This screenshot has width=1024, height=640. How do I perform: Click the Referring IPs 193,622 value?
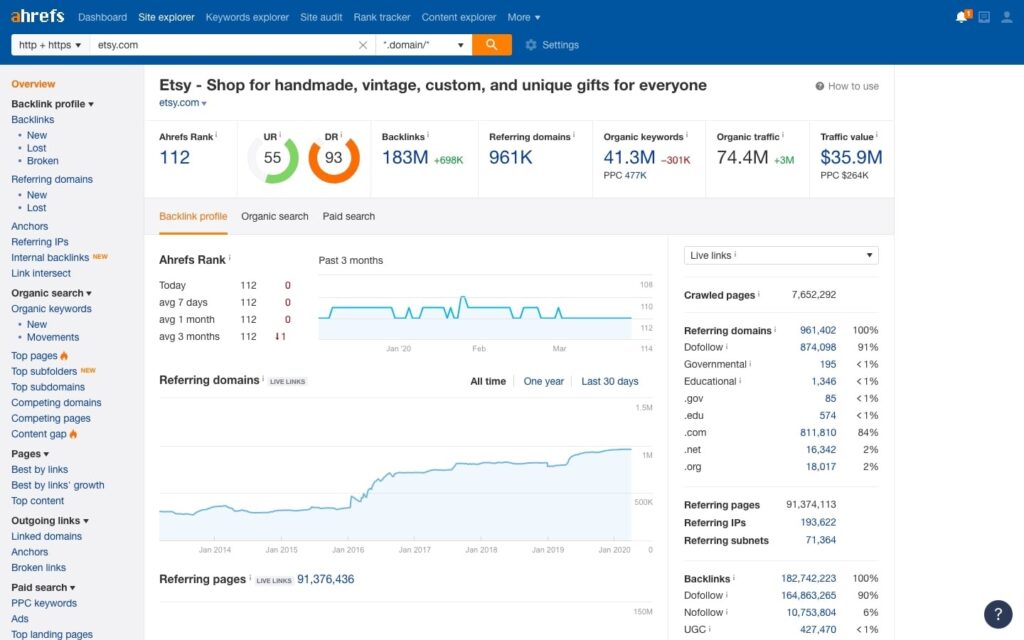[818, 522]
